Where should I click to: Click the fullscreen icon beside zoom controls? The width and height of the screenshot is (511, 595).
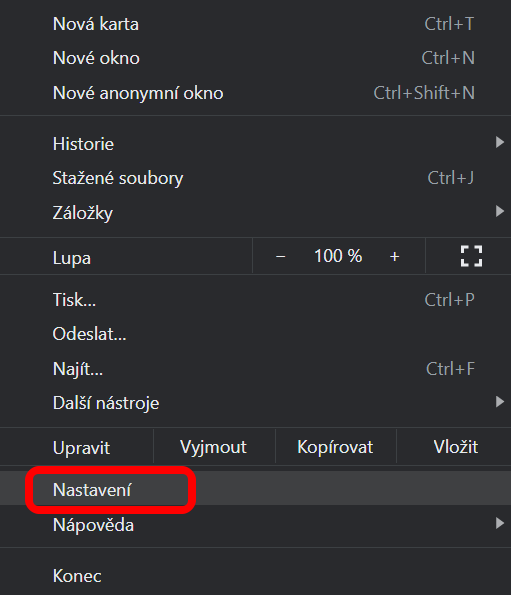point(471,256)
